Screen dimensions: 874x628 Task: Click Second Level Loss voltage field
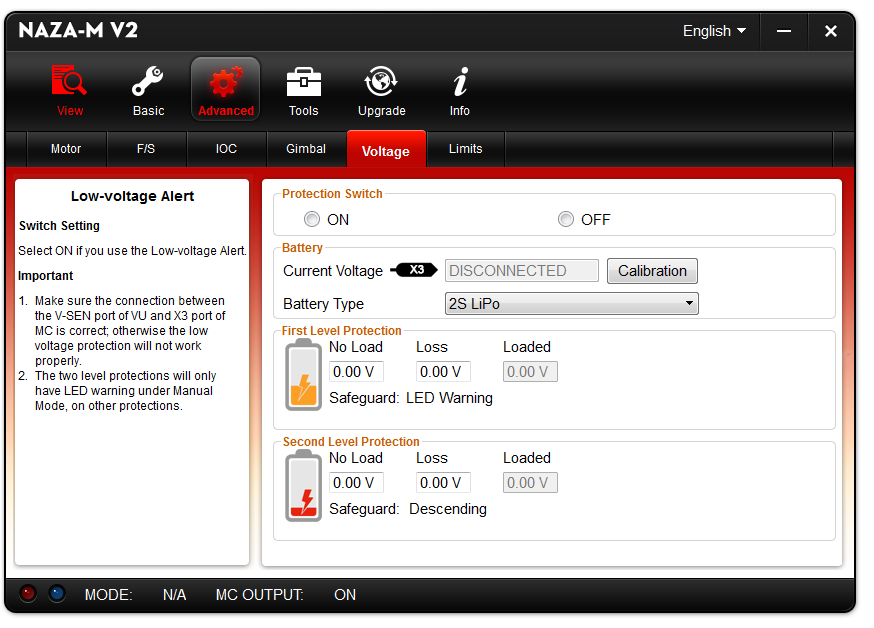[443, 483]
